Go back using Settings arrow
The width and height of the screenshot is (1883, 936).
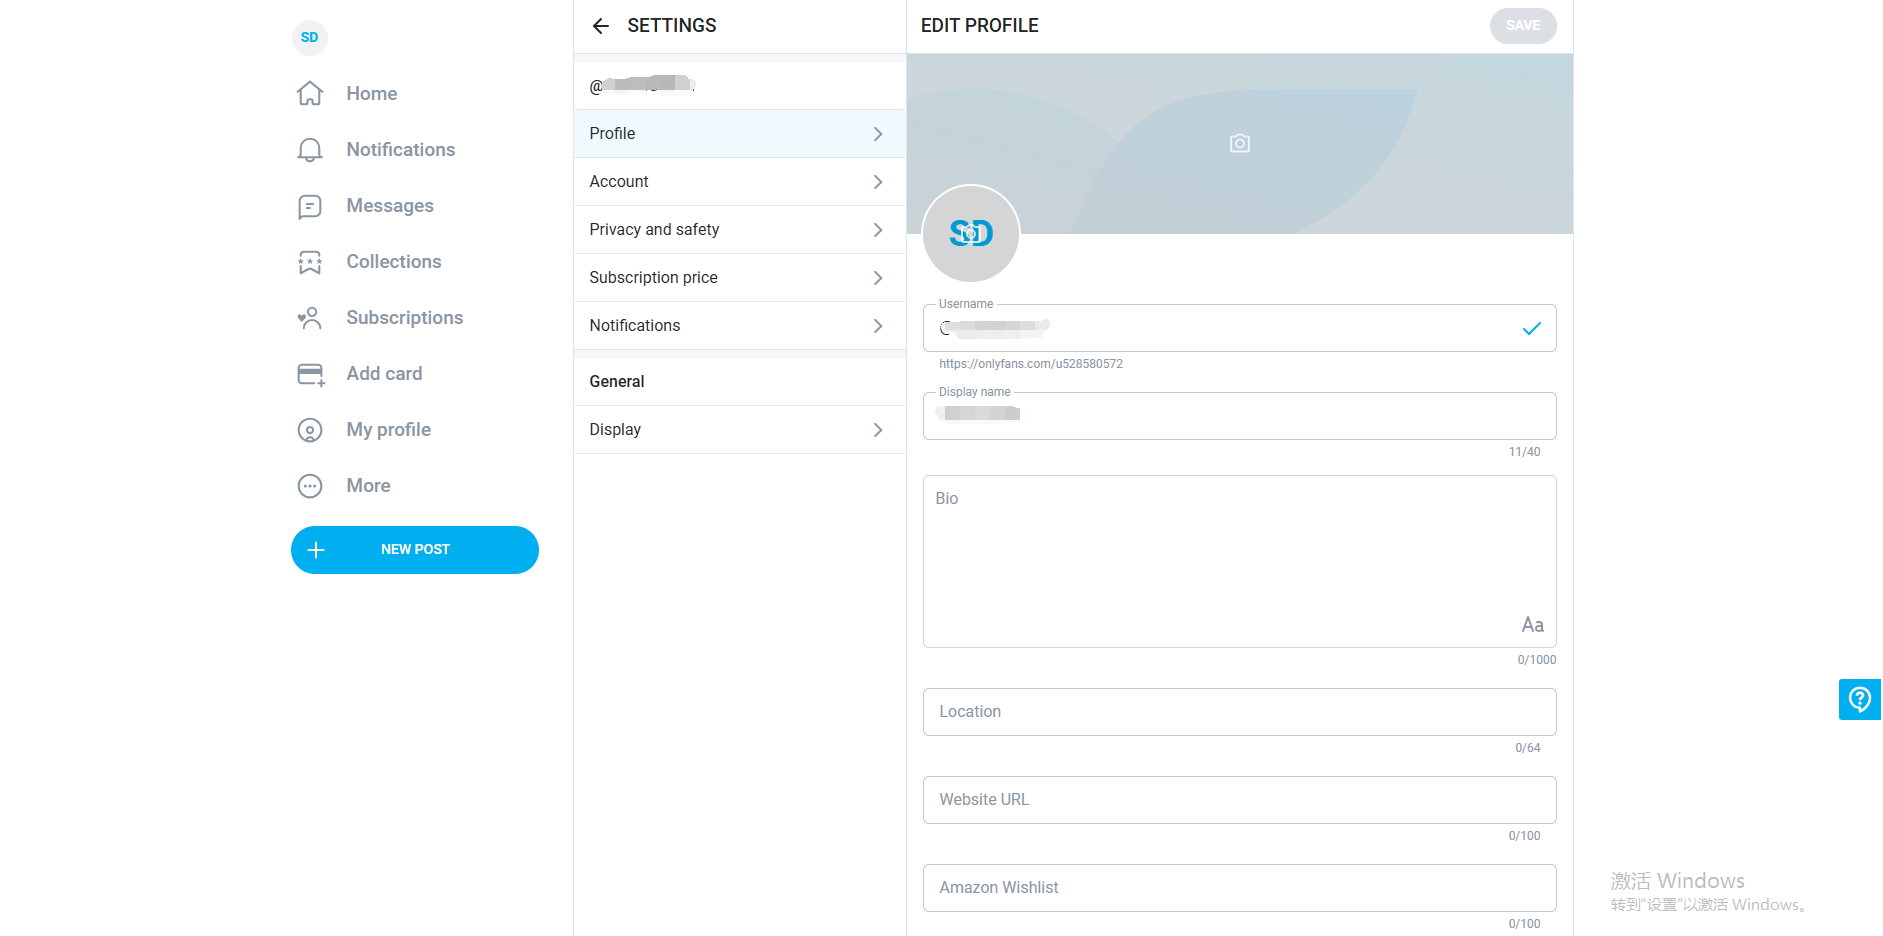tap(600, 26)
